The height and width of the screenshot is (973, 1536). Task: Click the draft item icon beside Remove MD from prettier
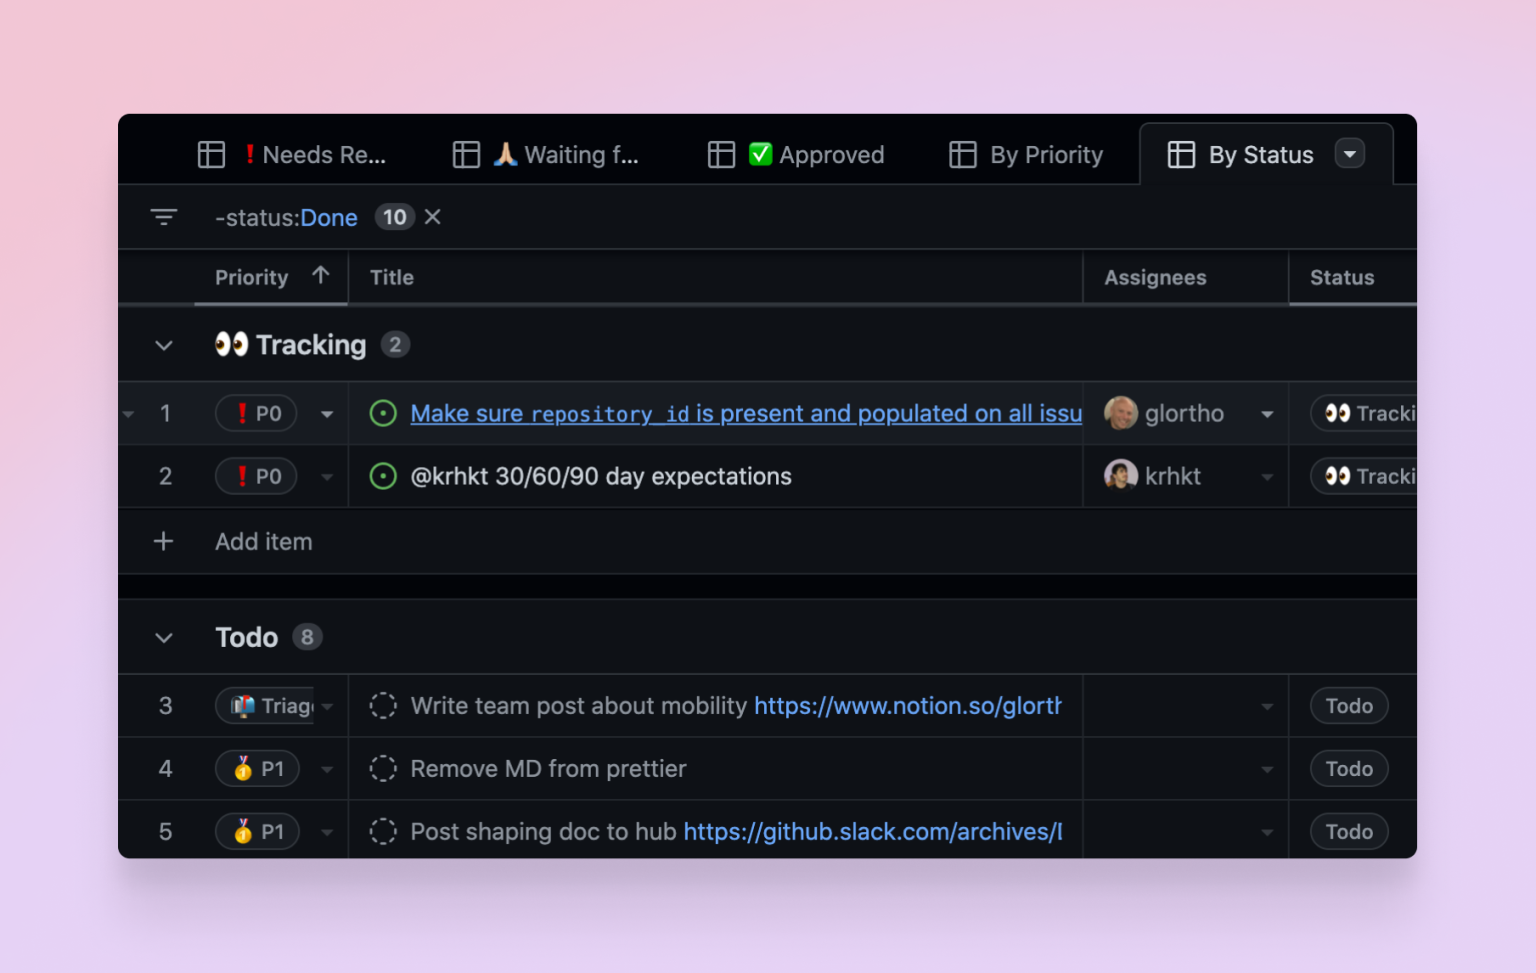pyautogui.click(x=383, y=768)
